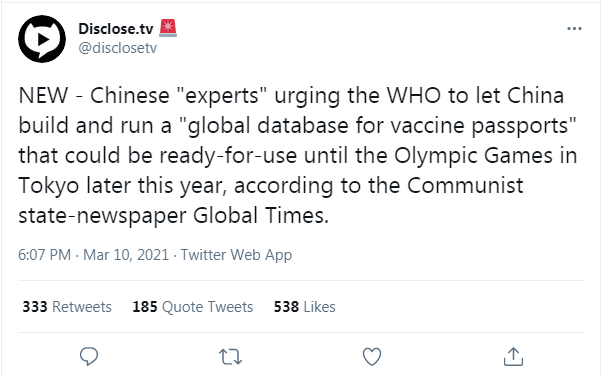Viewport: 610px width, 377px height.
Task: Click the word 'NEW' starting the tweet
Action: point(43,95)
